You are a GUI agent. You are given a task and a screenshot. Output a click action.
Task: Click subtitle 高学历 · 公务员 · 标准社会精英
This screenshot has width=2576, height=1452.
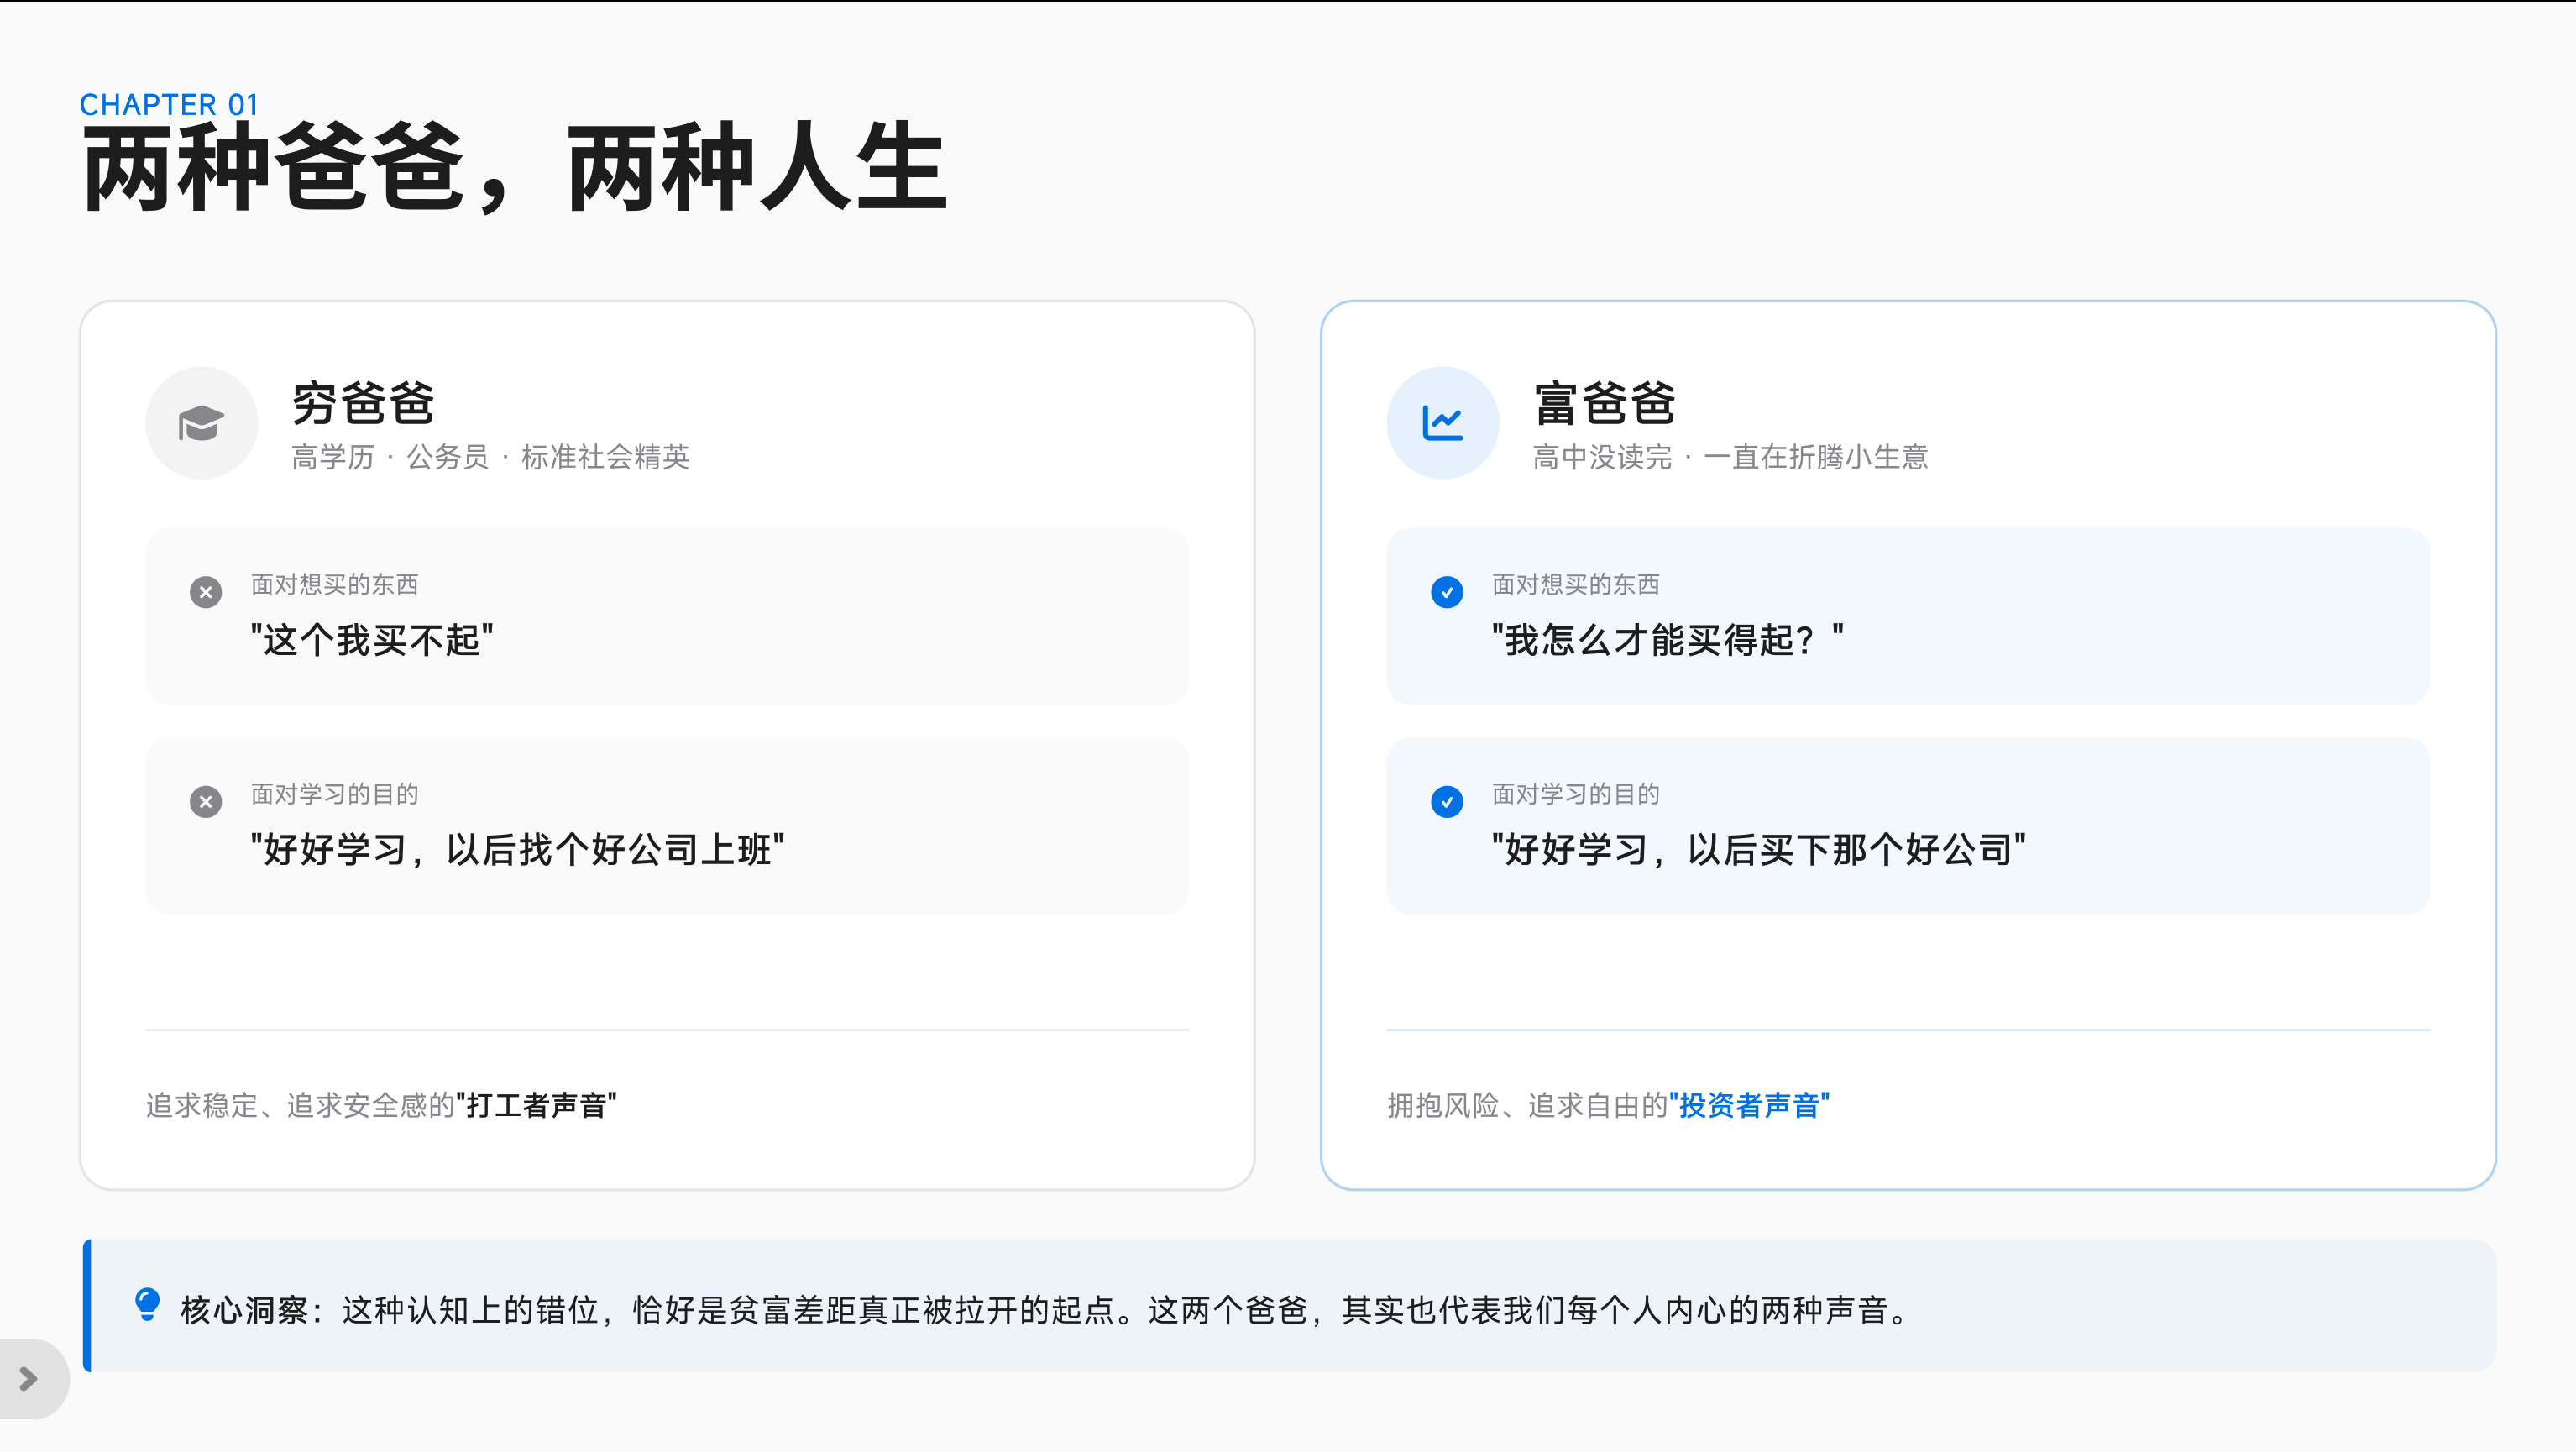tap(490, 457)
